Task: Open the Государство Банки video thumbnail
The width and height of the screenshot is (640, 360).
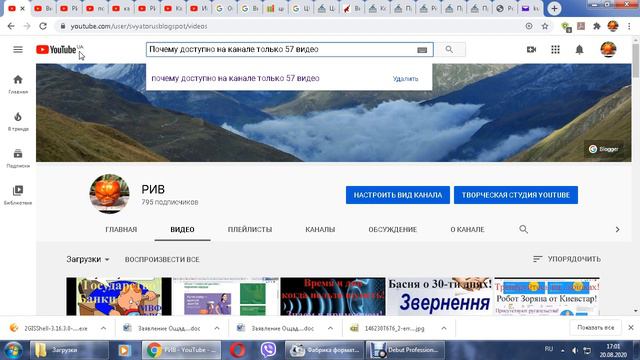Action: point(119,297)
